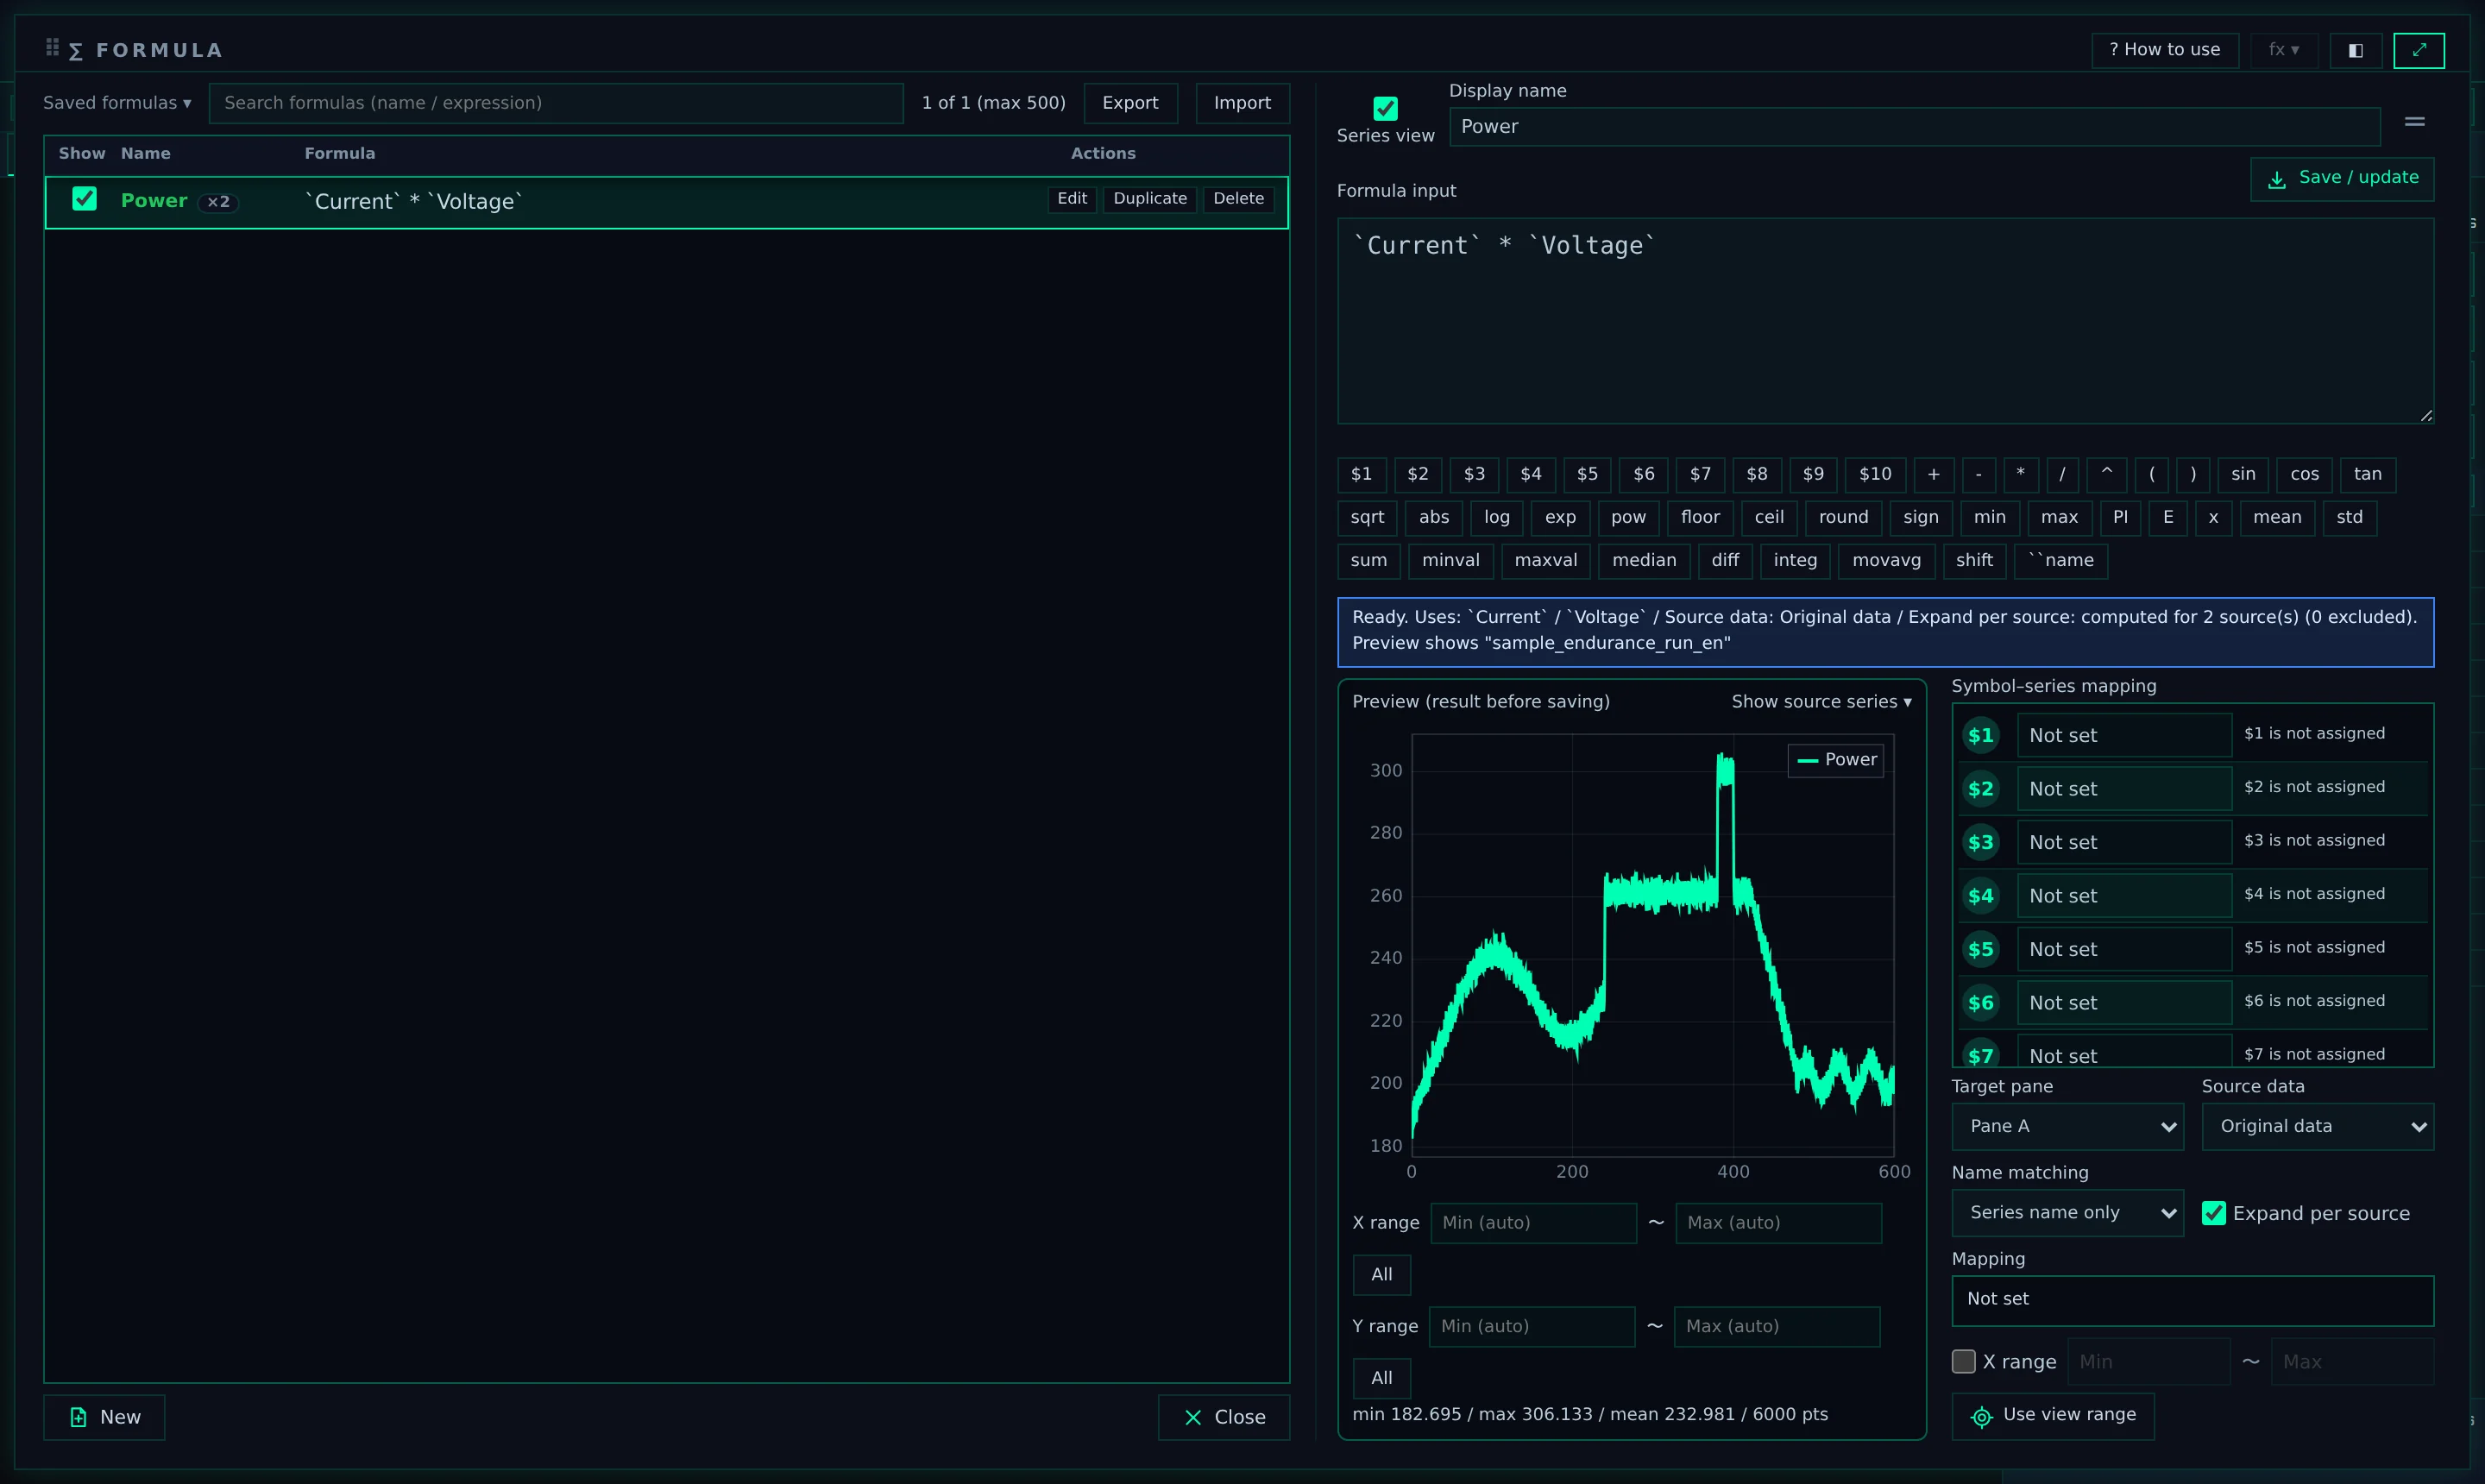The height and width of the screenshot is (1484, 2485).
Task: Insert the PI constant token
Action: point(2120,518)
